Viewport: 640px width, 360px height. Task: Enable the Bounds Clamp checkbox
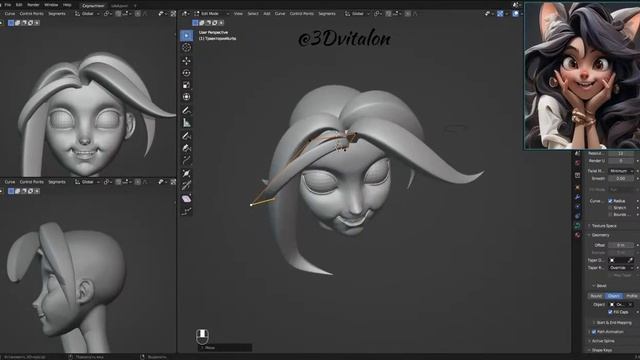pos(611,214)
